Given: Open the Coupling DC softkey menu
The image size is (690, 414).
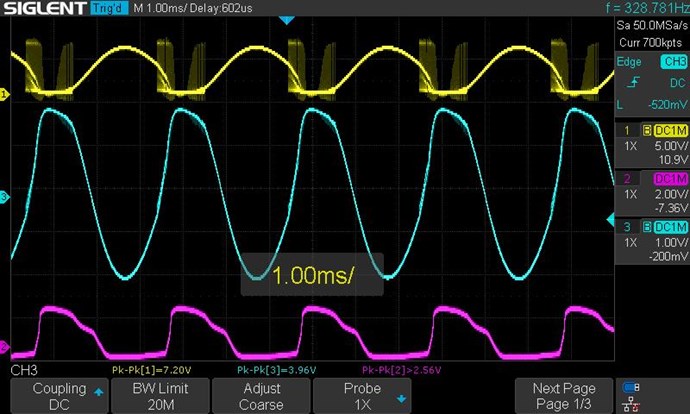Looking at the screenshot, I should pos(59,396).
